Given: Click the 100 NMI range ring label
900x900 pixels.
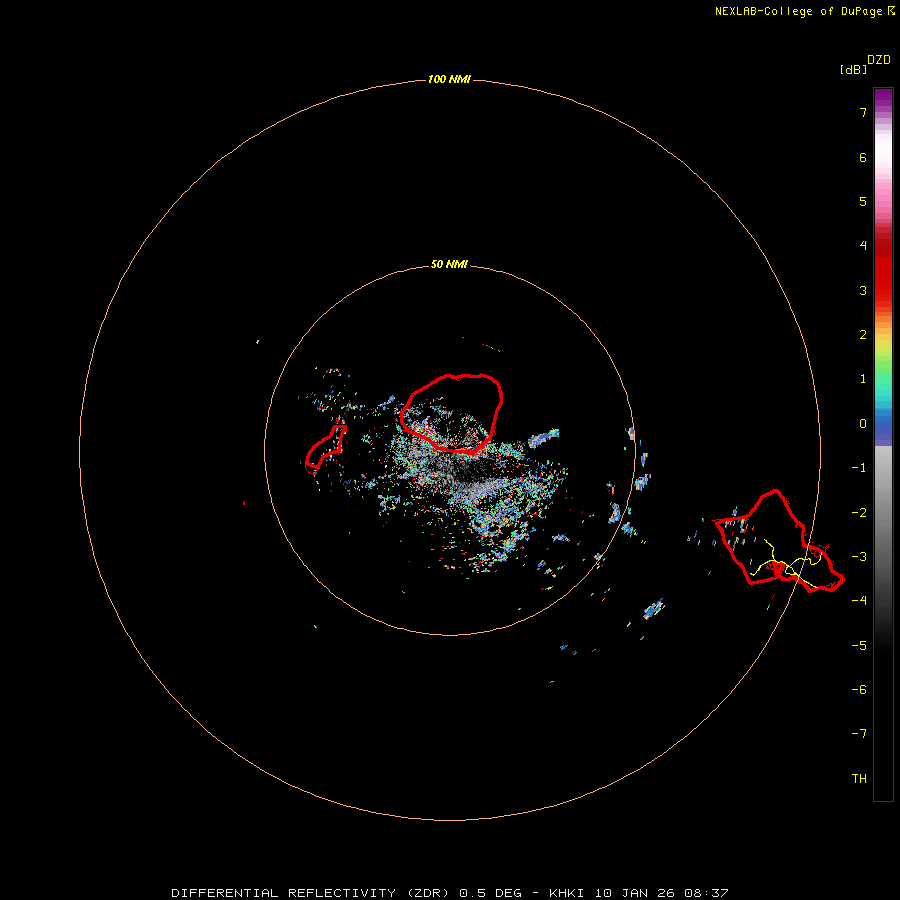Looking at the screenshot, I should (449, 79).
